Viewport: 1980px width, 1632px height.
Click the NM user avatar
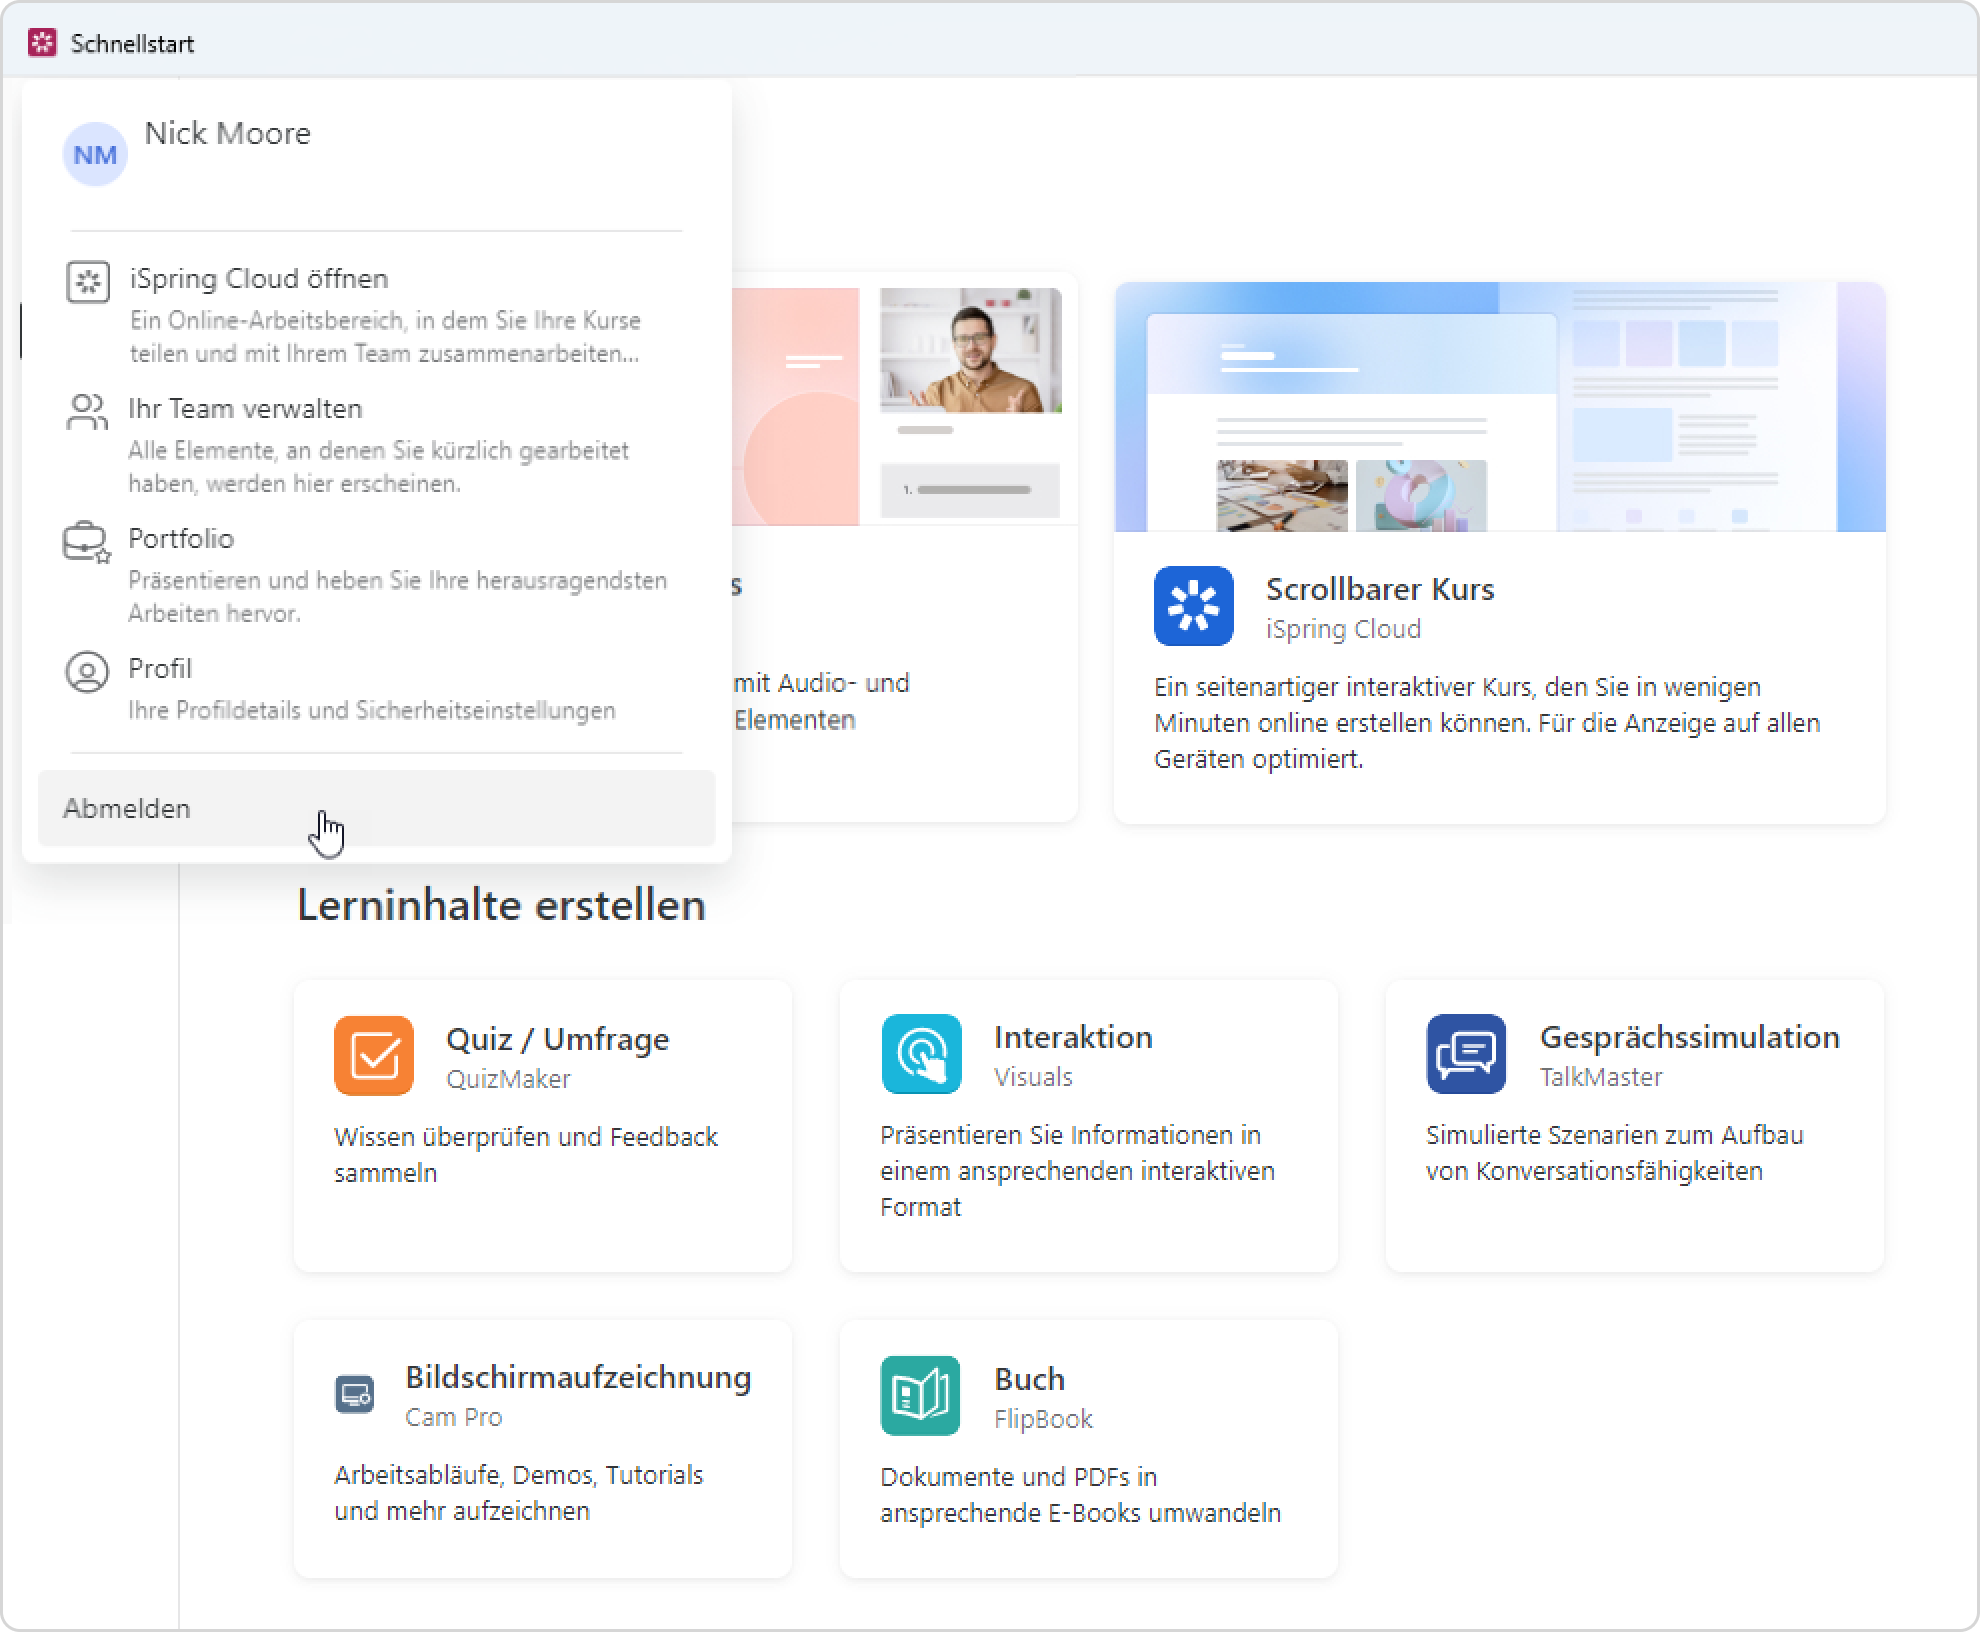95,154
